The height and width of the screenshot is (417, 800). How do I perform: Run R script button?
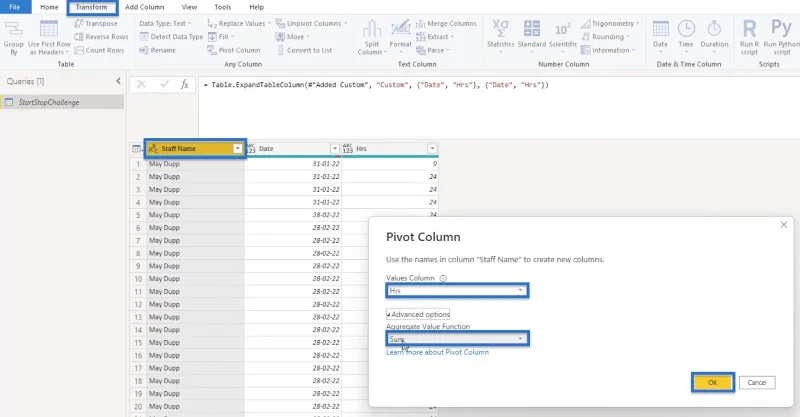(749, 38)
